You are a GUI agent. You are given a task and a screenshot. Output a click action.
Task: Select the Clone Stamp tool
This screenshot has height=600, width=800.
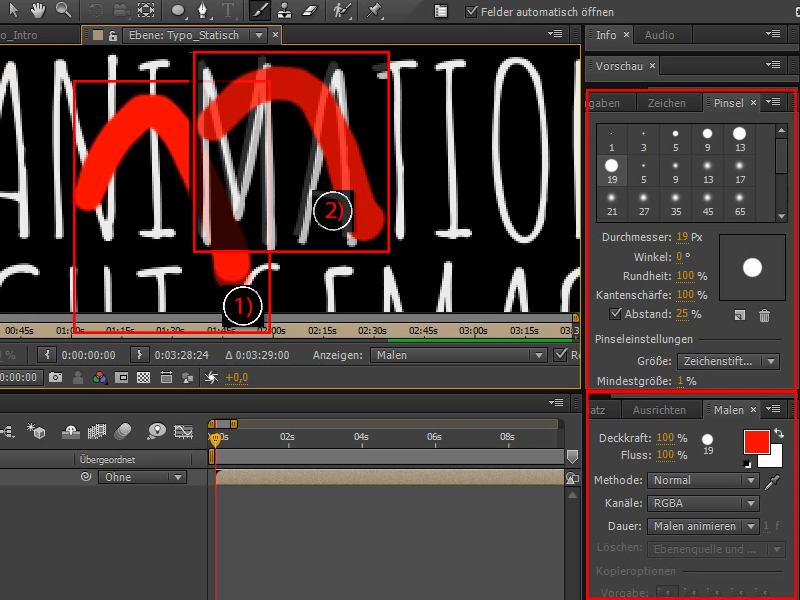click(285, 11)
